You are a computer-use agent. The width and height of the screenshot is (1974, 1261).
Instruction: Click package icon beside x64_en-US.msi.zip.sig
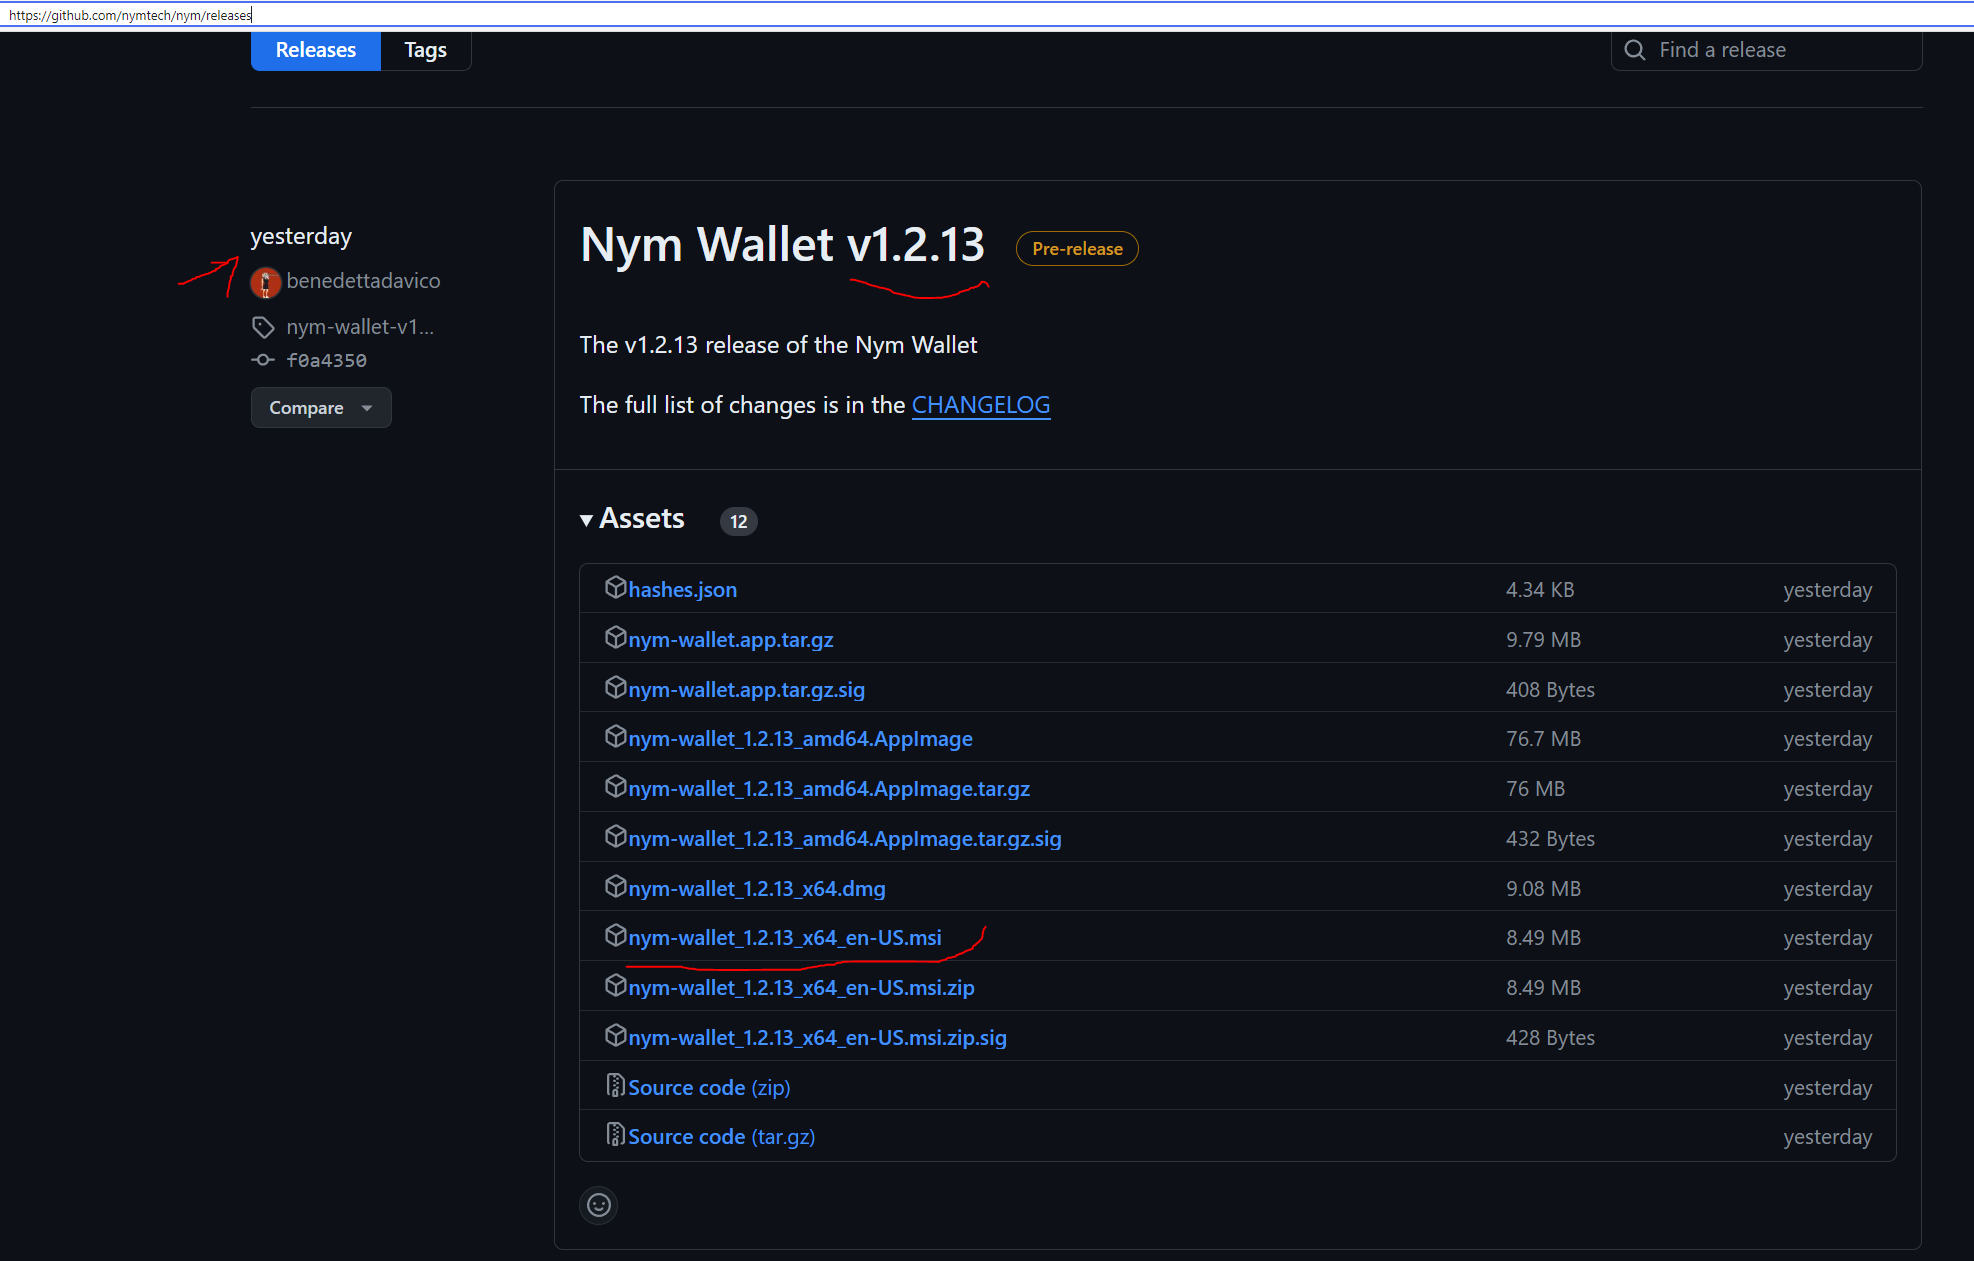[615, 1035]
